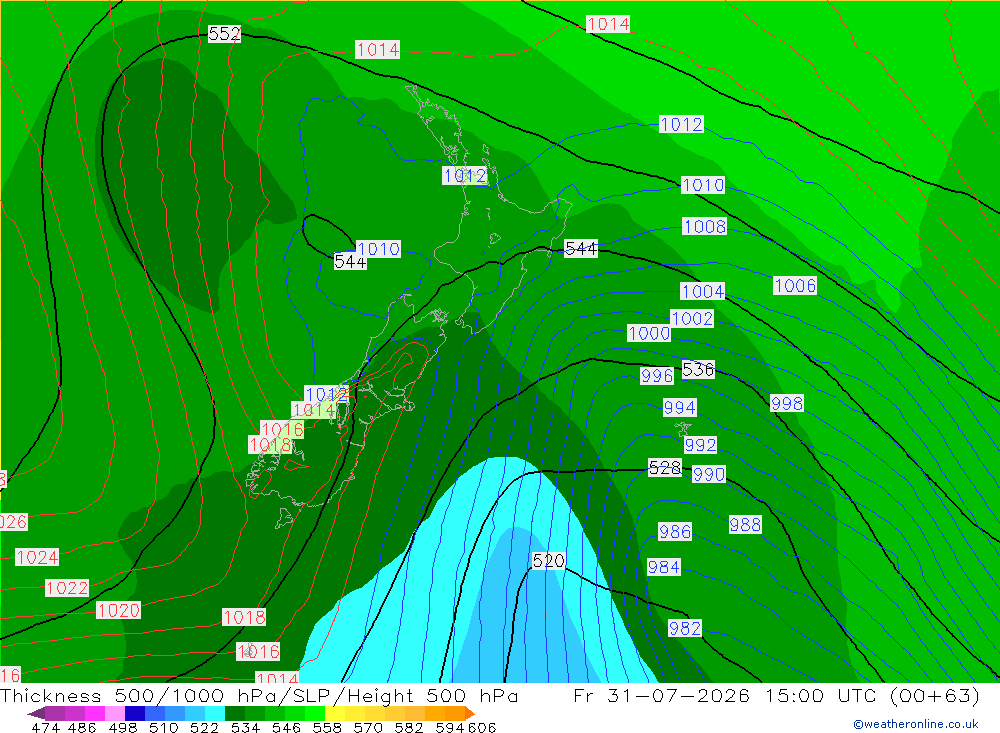Click the 990 pressure label
1000x733 pixels.
(x=709, y=474)
